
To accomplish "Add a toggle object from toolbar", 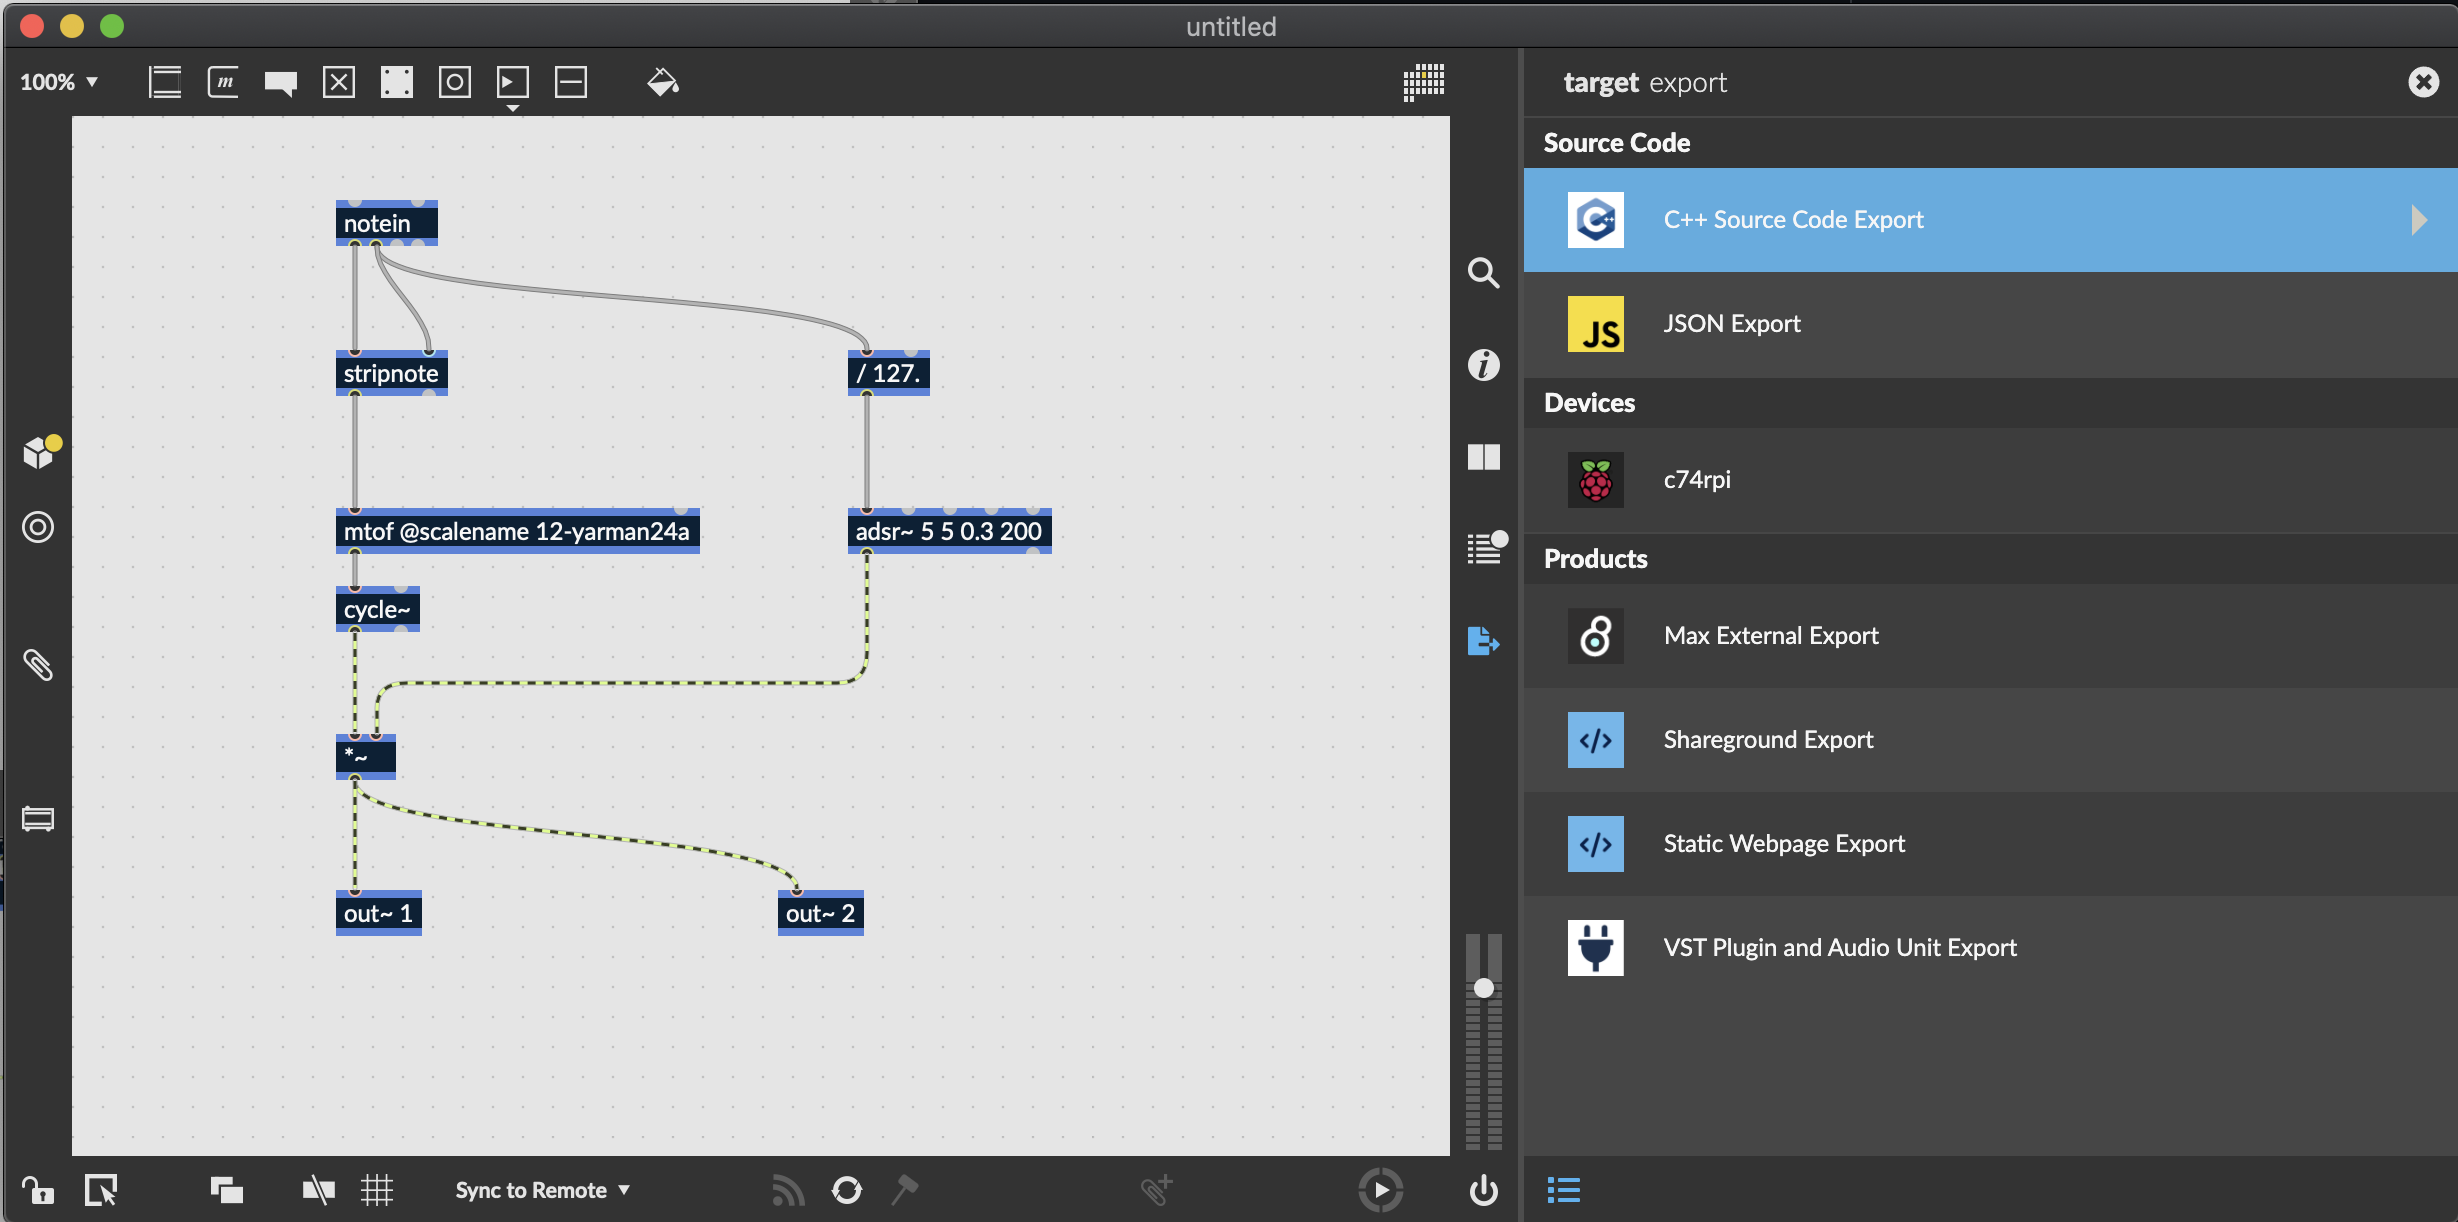I will click(x=339, y=82).
